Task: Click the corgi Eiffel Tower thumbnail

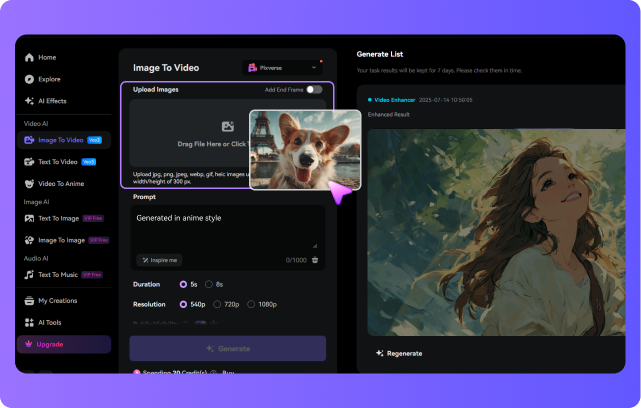Action: [305, 150]
